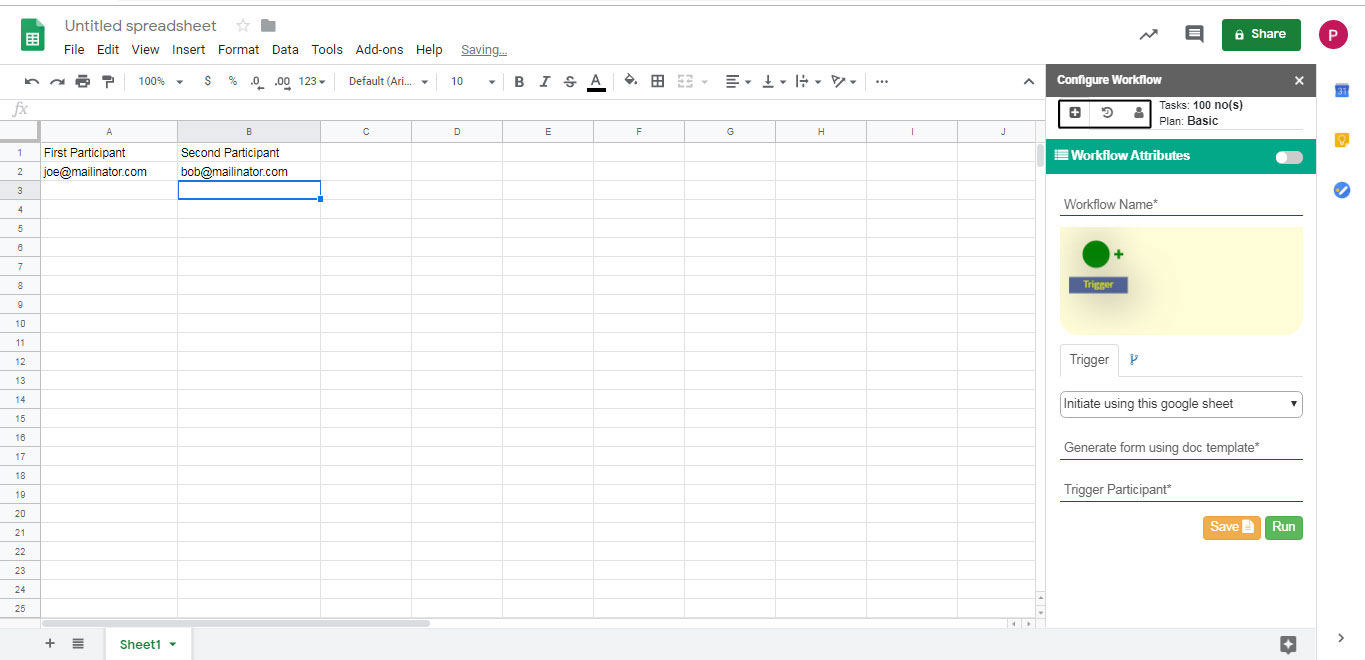Open the text color picker

tap(596, 81)
